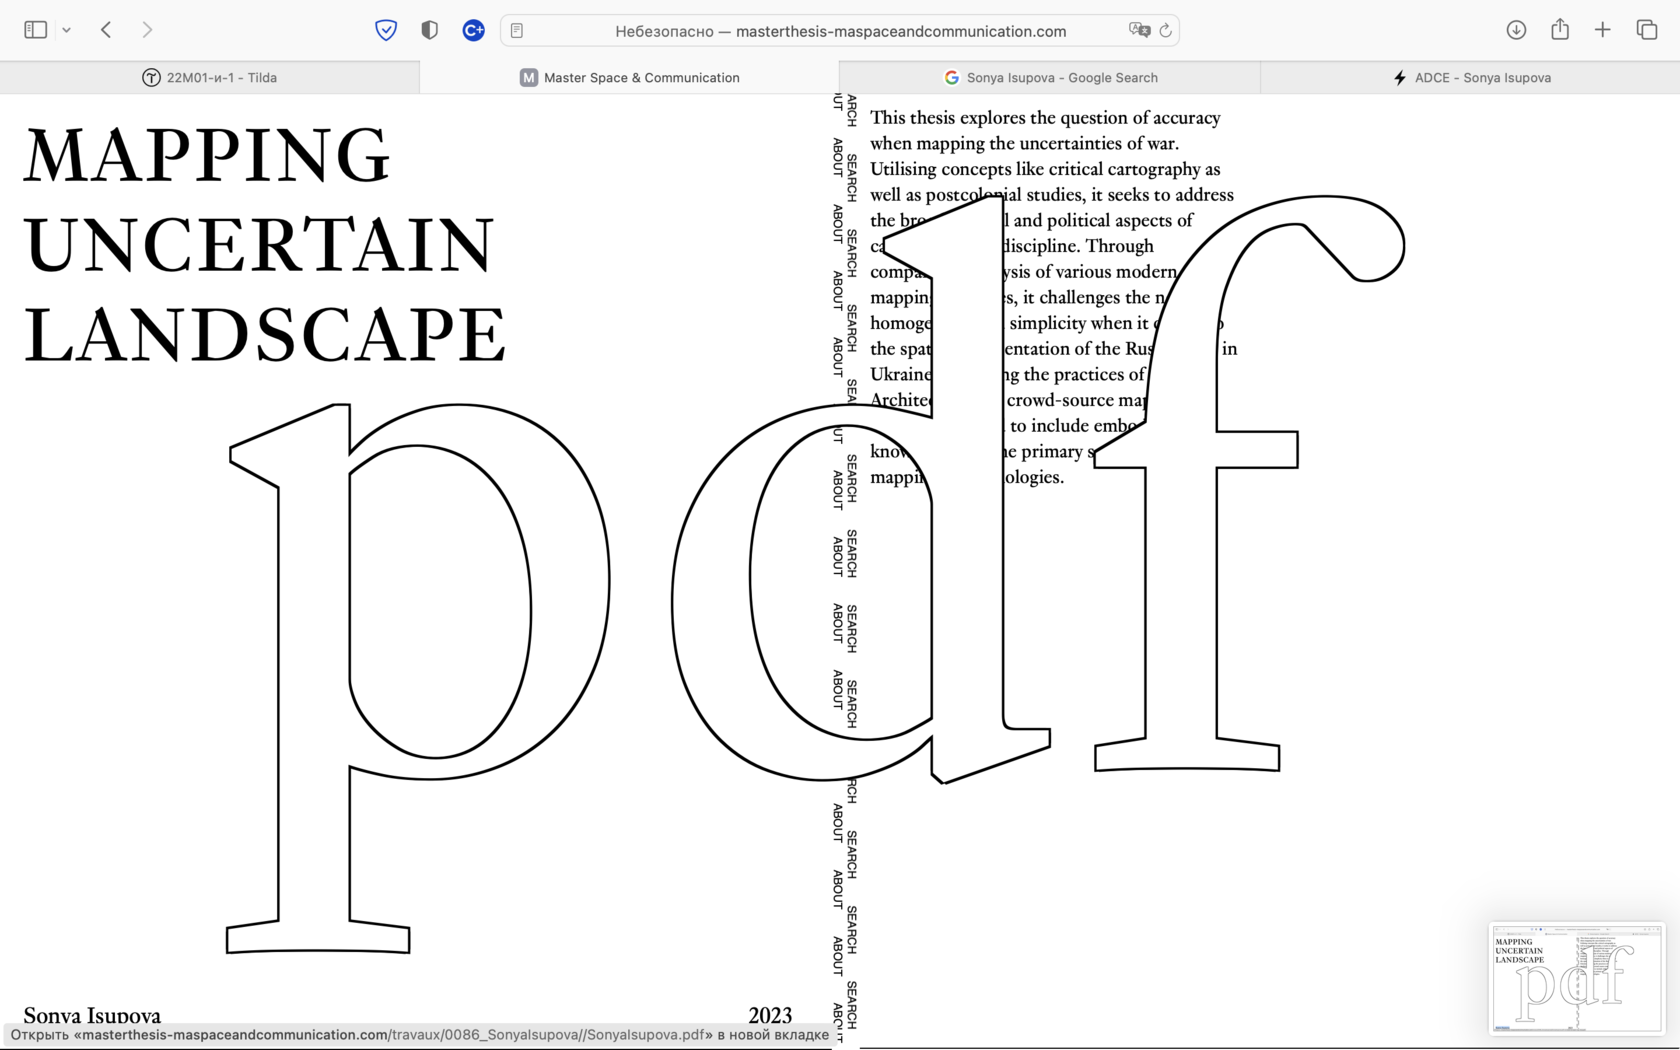This screenshot has height=1050, width=1680.
Task: Open the half-shaded shield privacy report
Action: click(x=430, y=30)
